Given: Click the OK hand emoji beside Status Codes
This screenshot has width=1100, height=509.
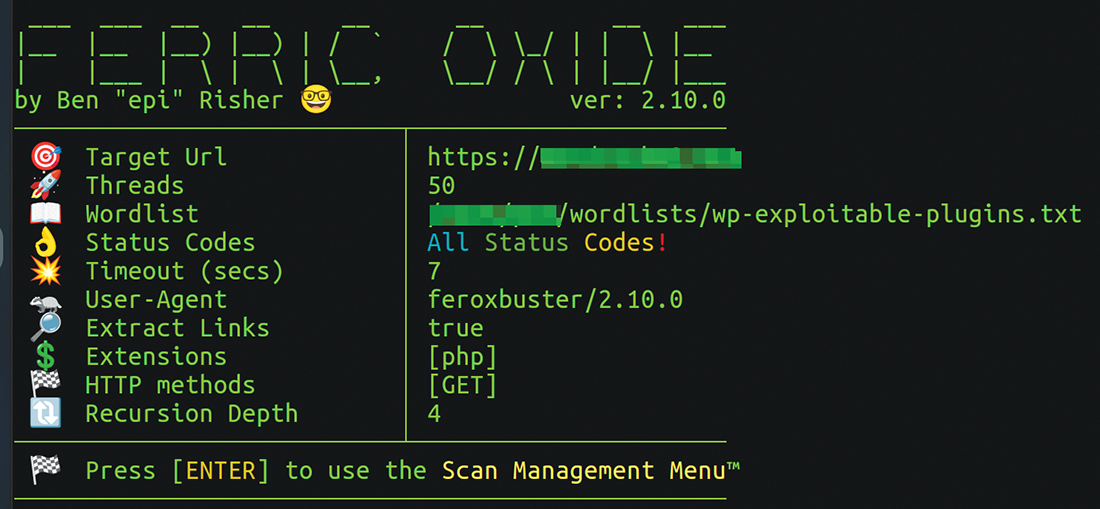Looking at the screenshot, I should click(46, 243).
